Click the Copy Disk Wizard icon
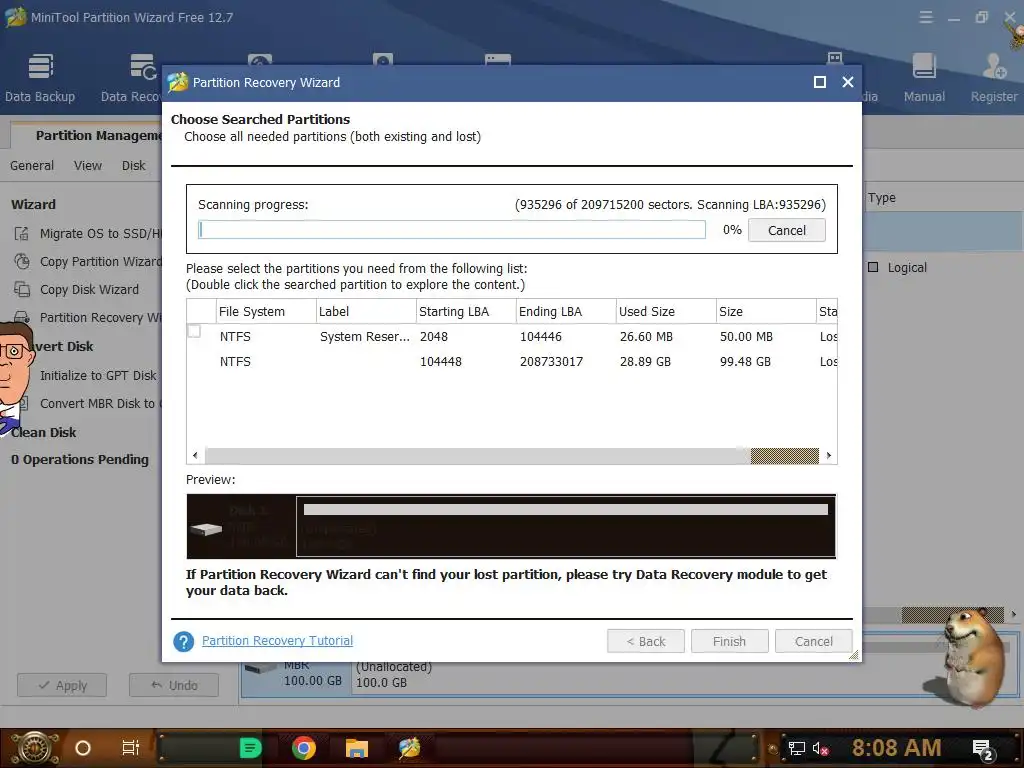The width and height of the screenshot is (1024, 768). point(22,290)
